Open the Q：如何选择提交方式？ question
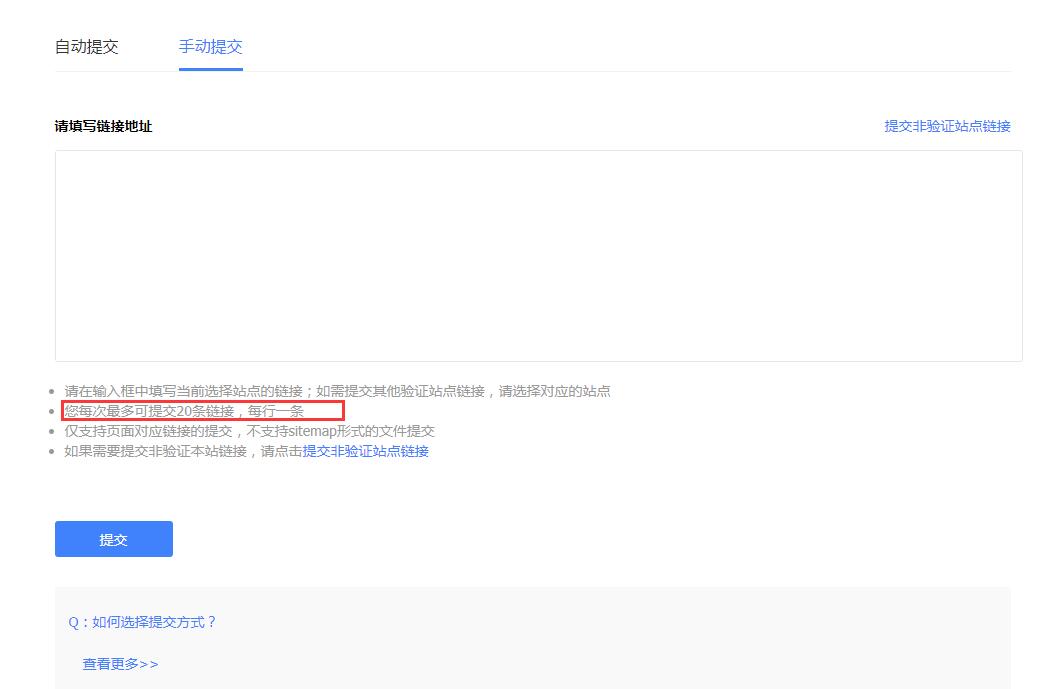 (142, 622)
